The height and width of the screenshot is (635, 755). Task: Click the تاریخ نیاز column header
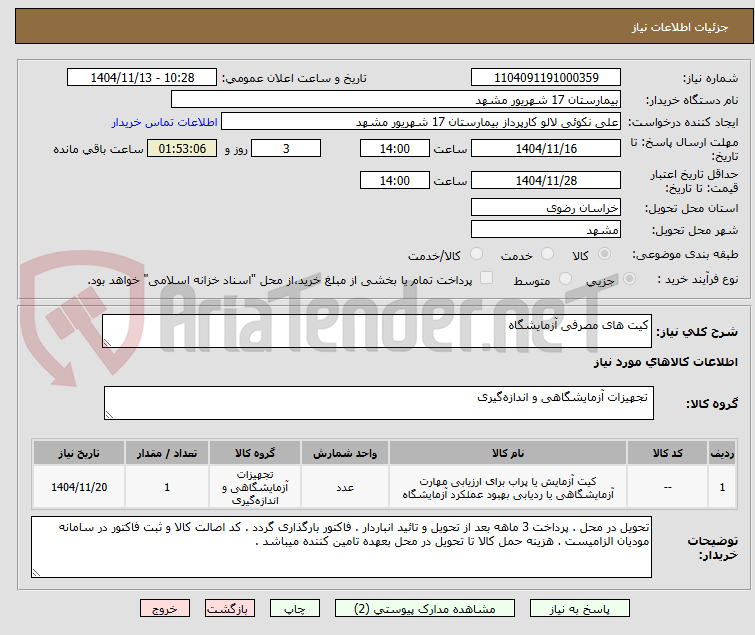[79, 453]
